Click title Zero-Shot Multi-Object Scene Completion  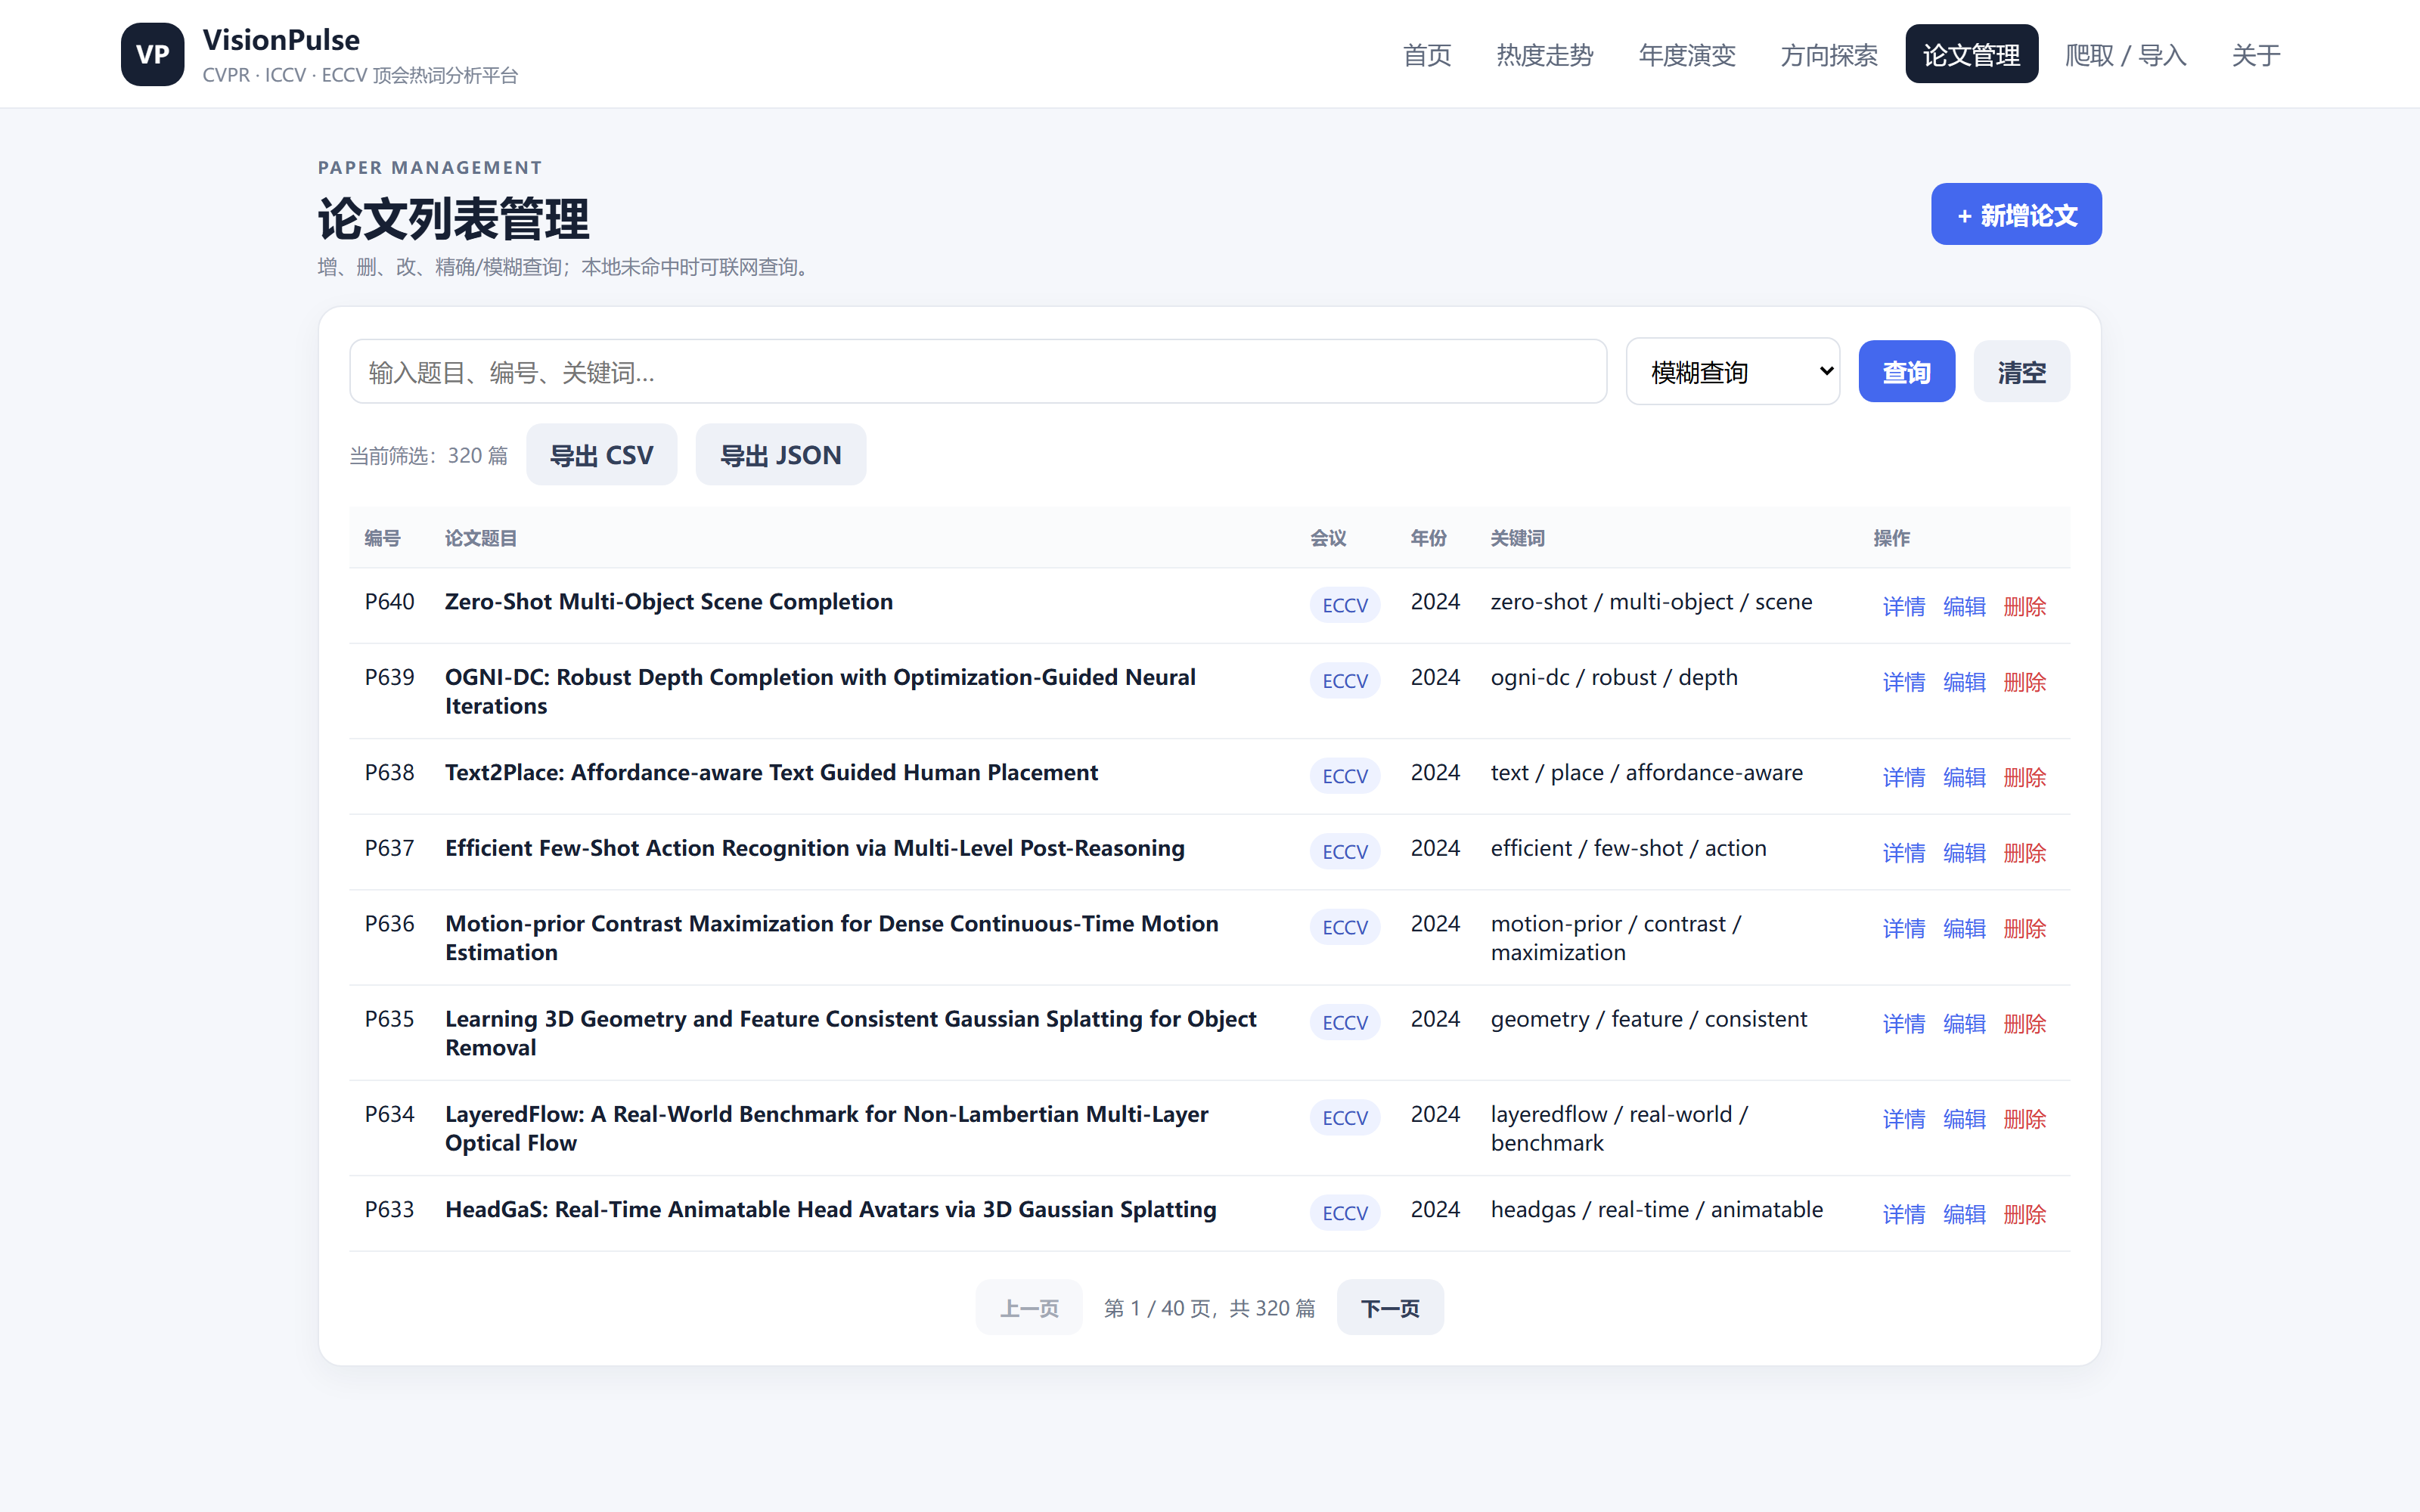click(669, 602)
